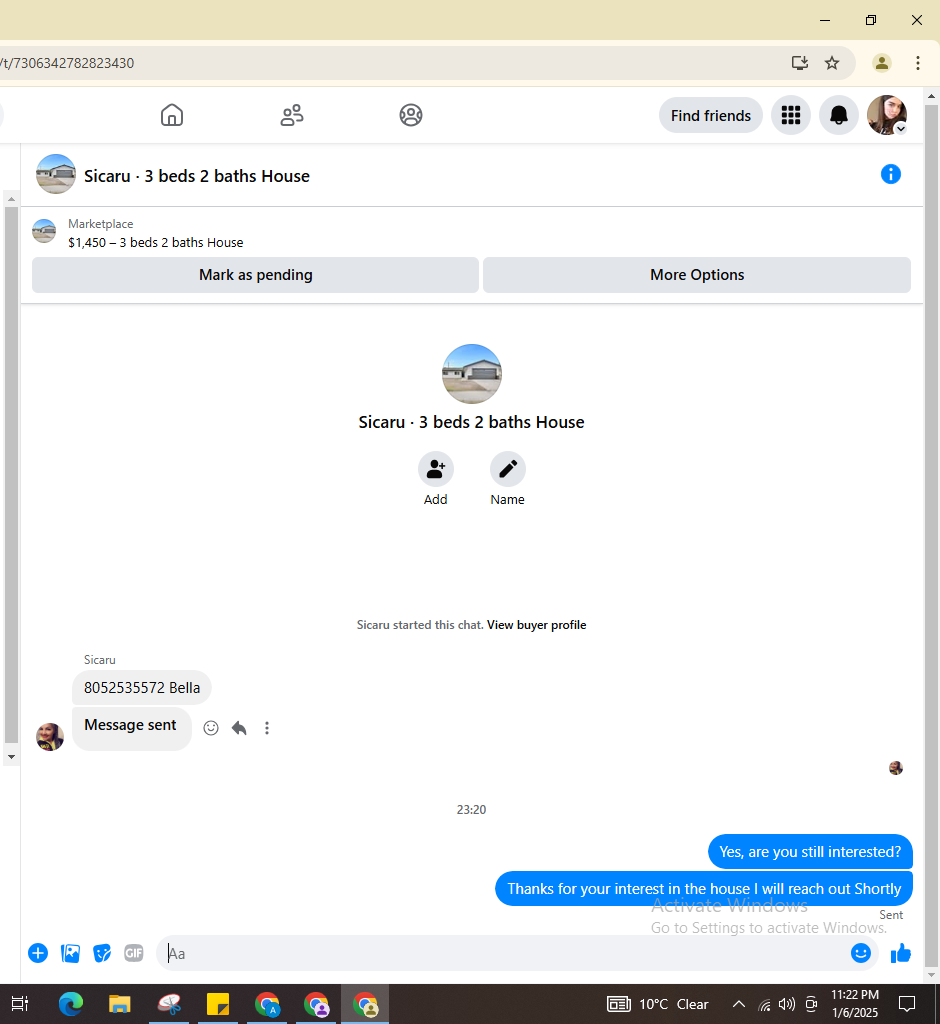This screenshot has width=940, height=1024.
Task: Click More Options button
Action: [x=697, y=275]
